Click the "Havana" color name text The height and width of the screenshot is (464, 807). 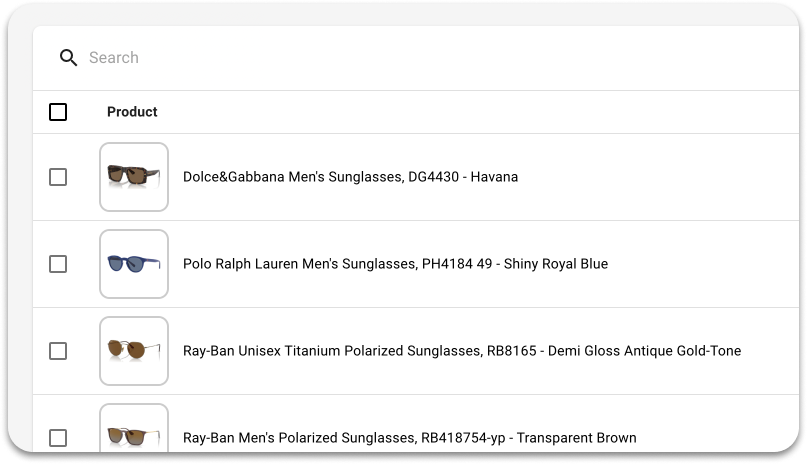click(494, 177)
